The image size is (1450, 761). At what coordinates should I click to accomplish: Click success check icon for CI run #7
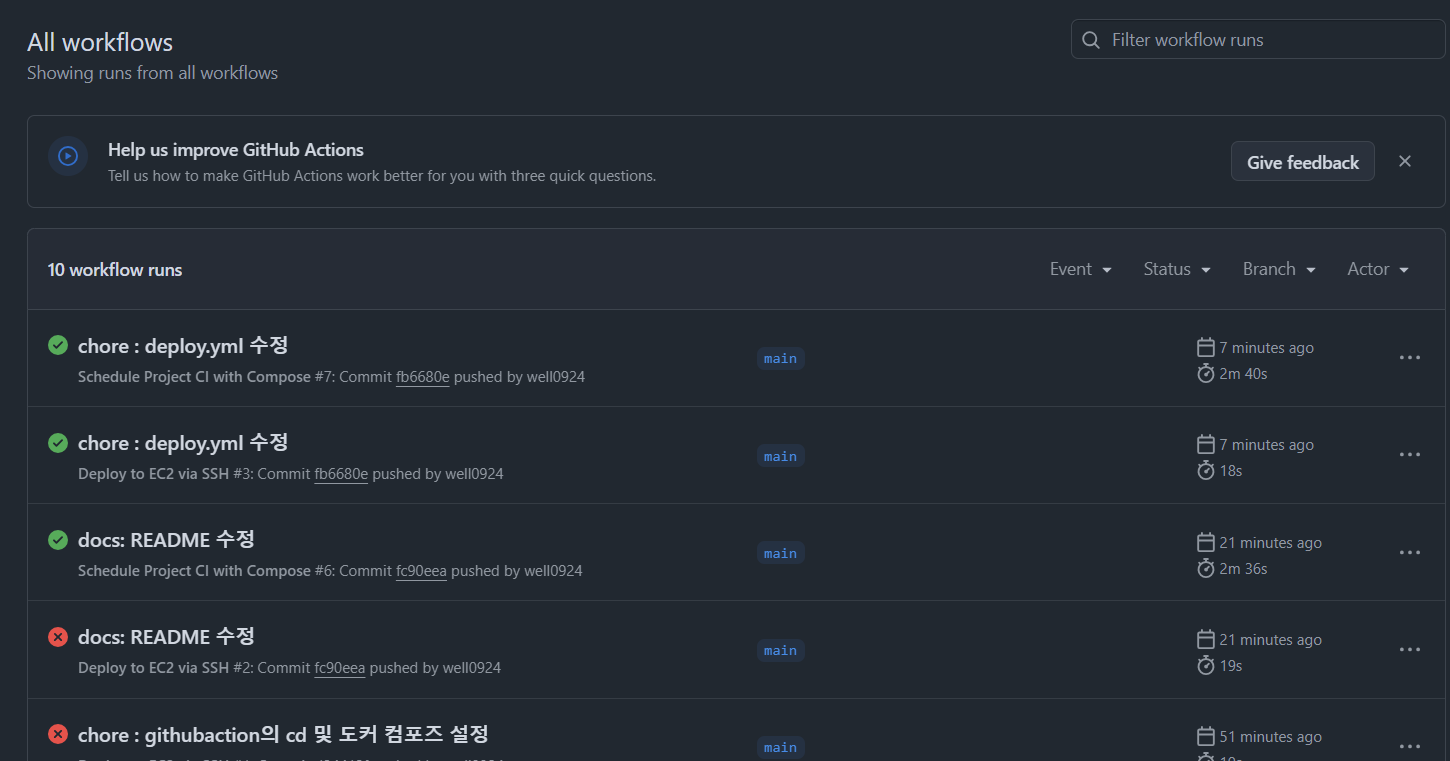click(x=58, y=345)
